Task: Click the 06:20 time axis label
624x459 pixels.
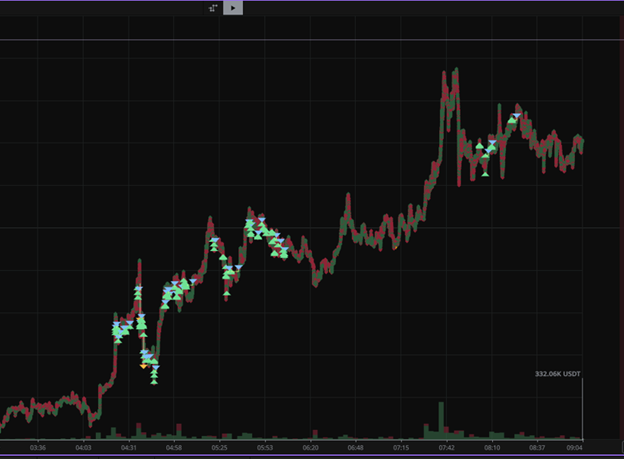Action: pos(310,448)
